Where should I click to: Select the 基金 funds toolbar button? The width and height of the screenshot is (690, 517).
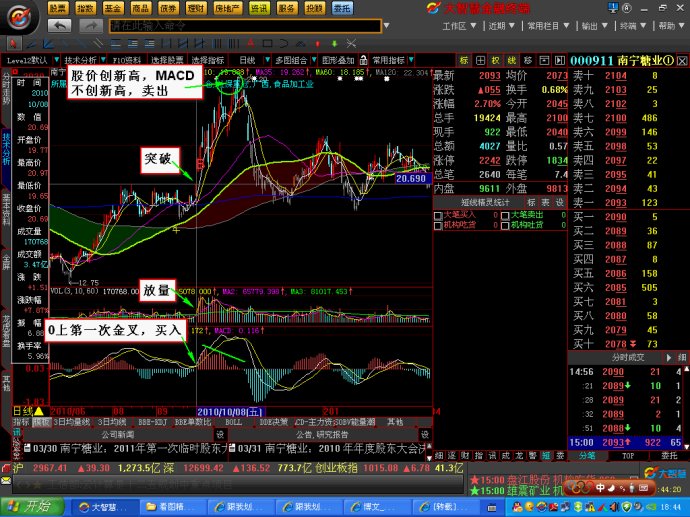(112, 7)
